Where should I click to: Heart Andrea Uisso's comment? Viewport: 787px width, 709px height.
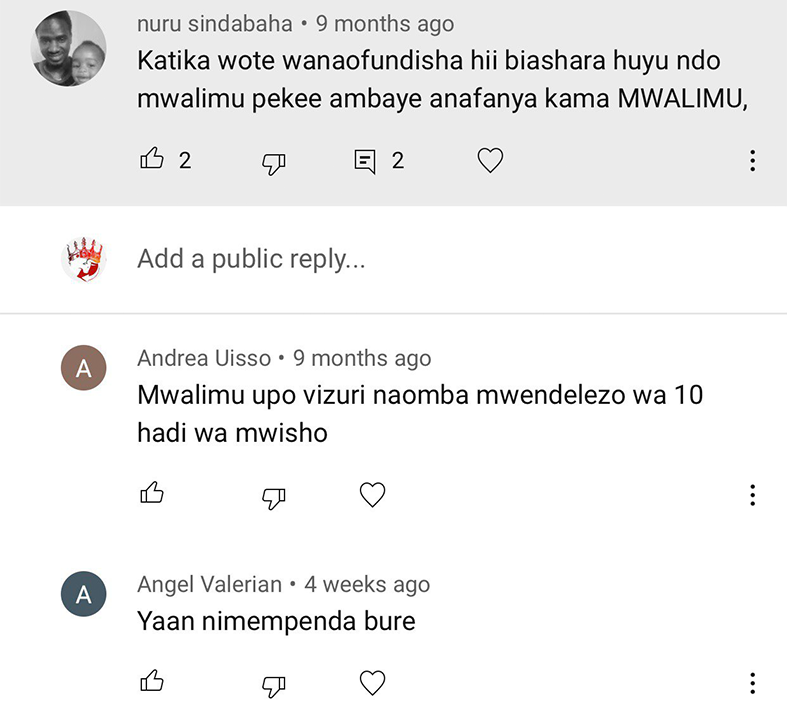tap(372, 494)
